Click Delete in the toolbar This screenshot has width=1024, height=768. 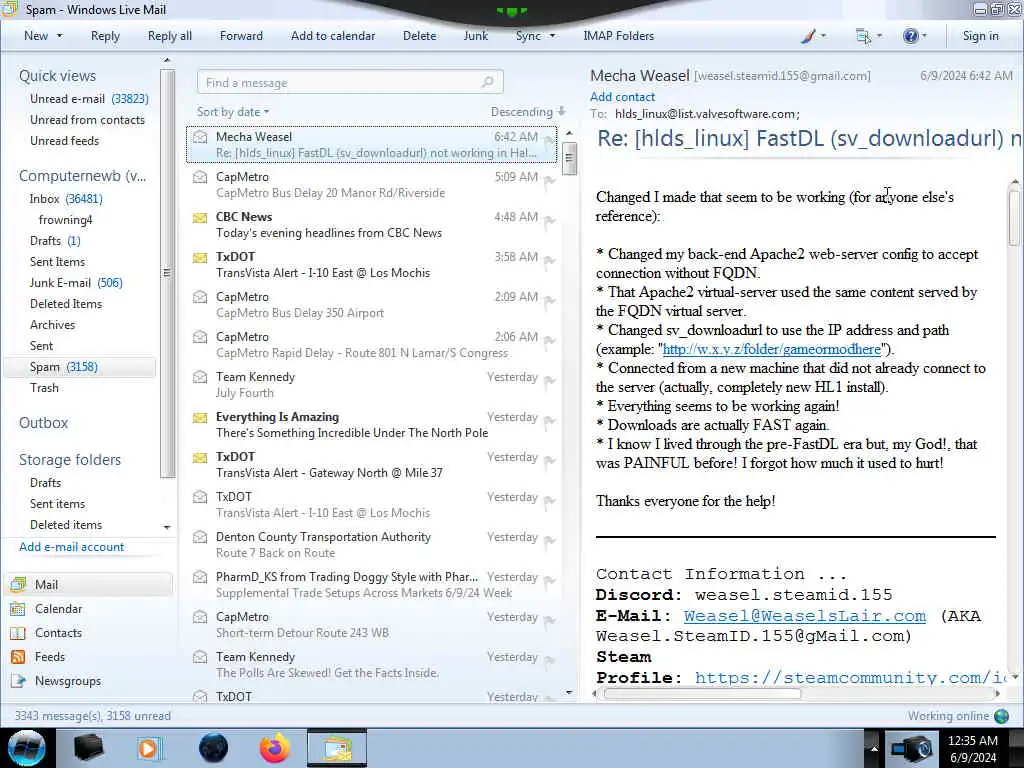pos(419,36)
